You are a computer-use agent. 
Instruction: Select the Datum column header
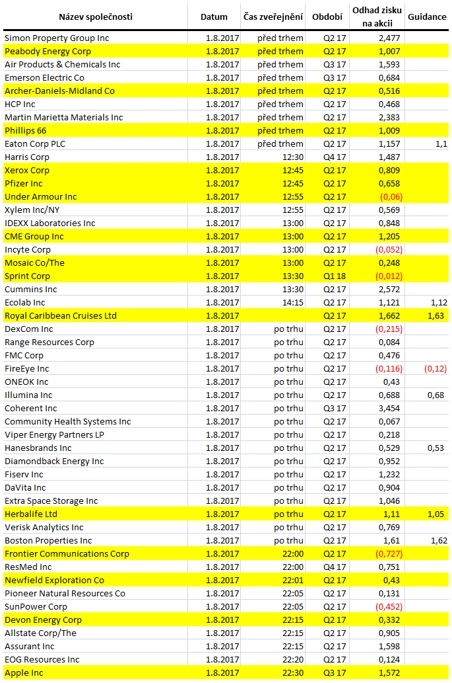pos(214,17)
